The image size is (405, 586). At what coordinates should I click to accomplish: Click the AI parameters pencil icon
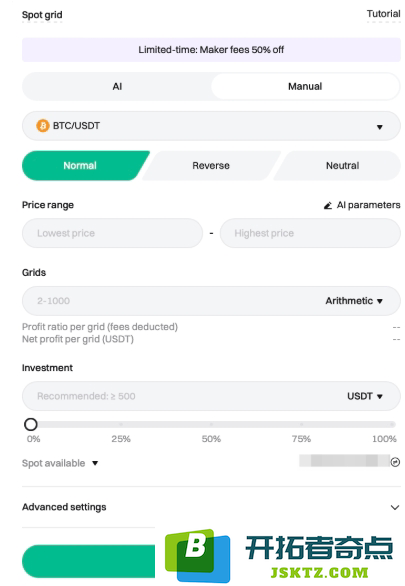pos(328,205)
